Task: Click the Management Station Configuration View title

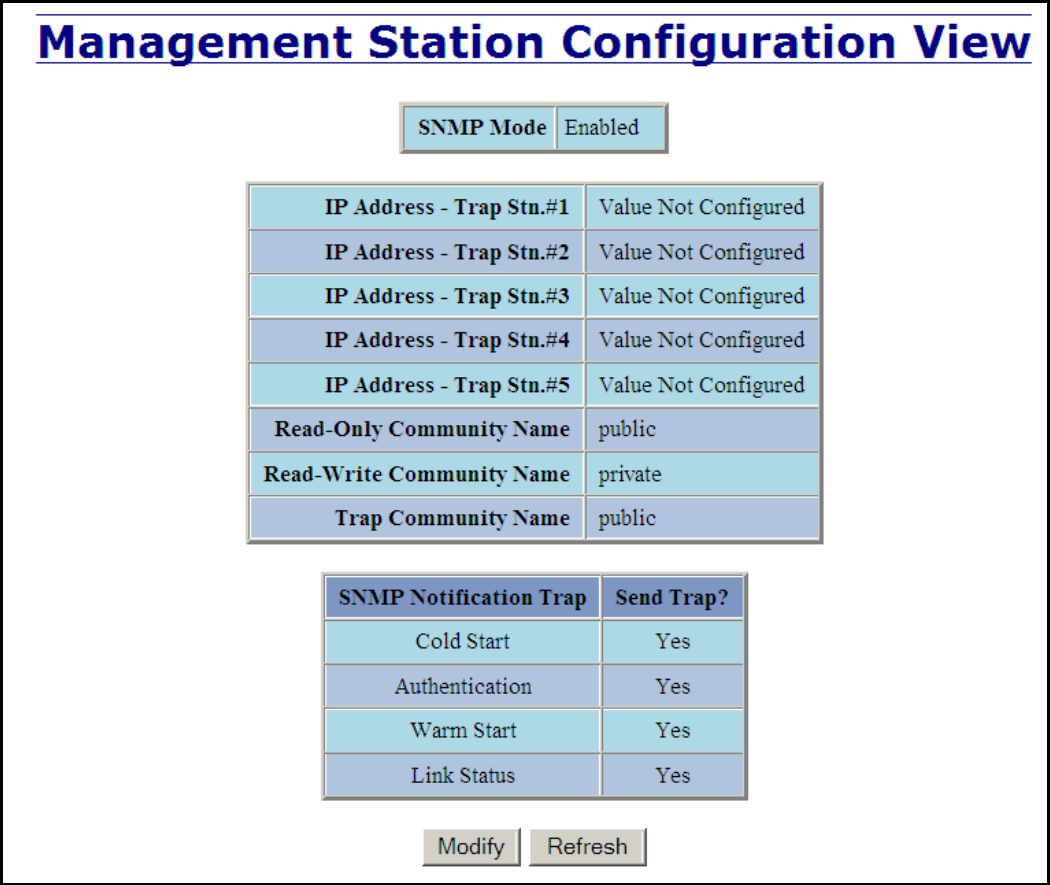Action: click(x=534, y=42)
